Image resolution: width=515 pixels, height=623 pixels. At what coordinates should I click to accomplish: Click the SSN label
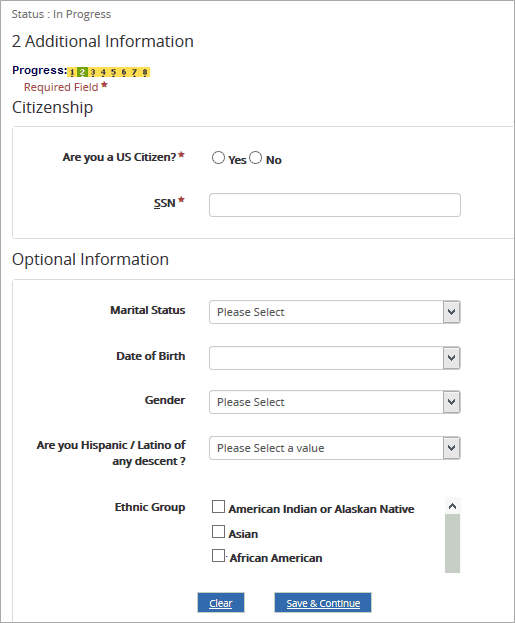coord(165,203)
